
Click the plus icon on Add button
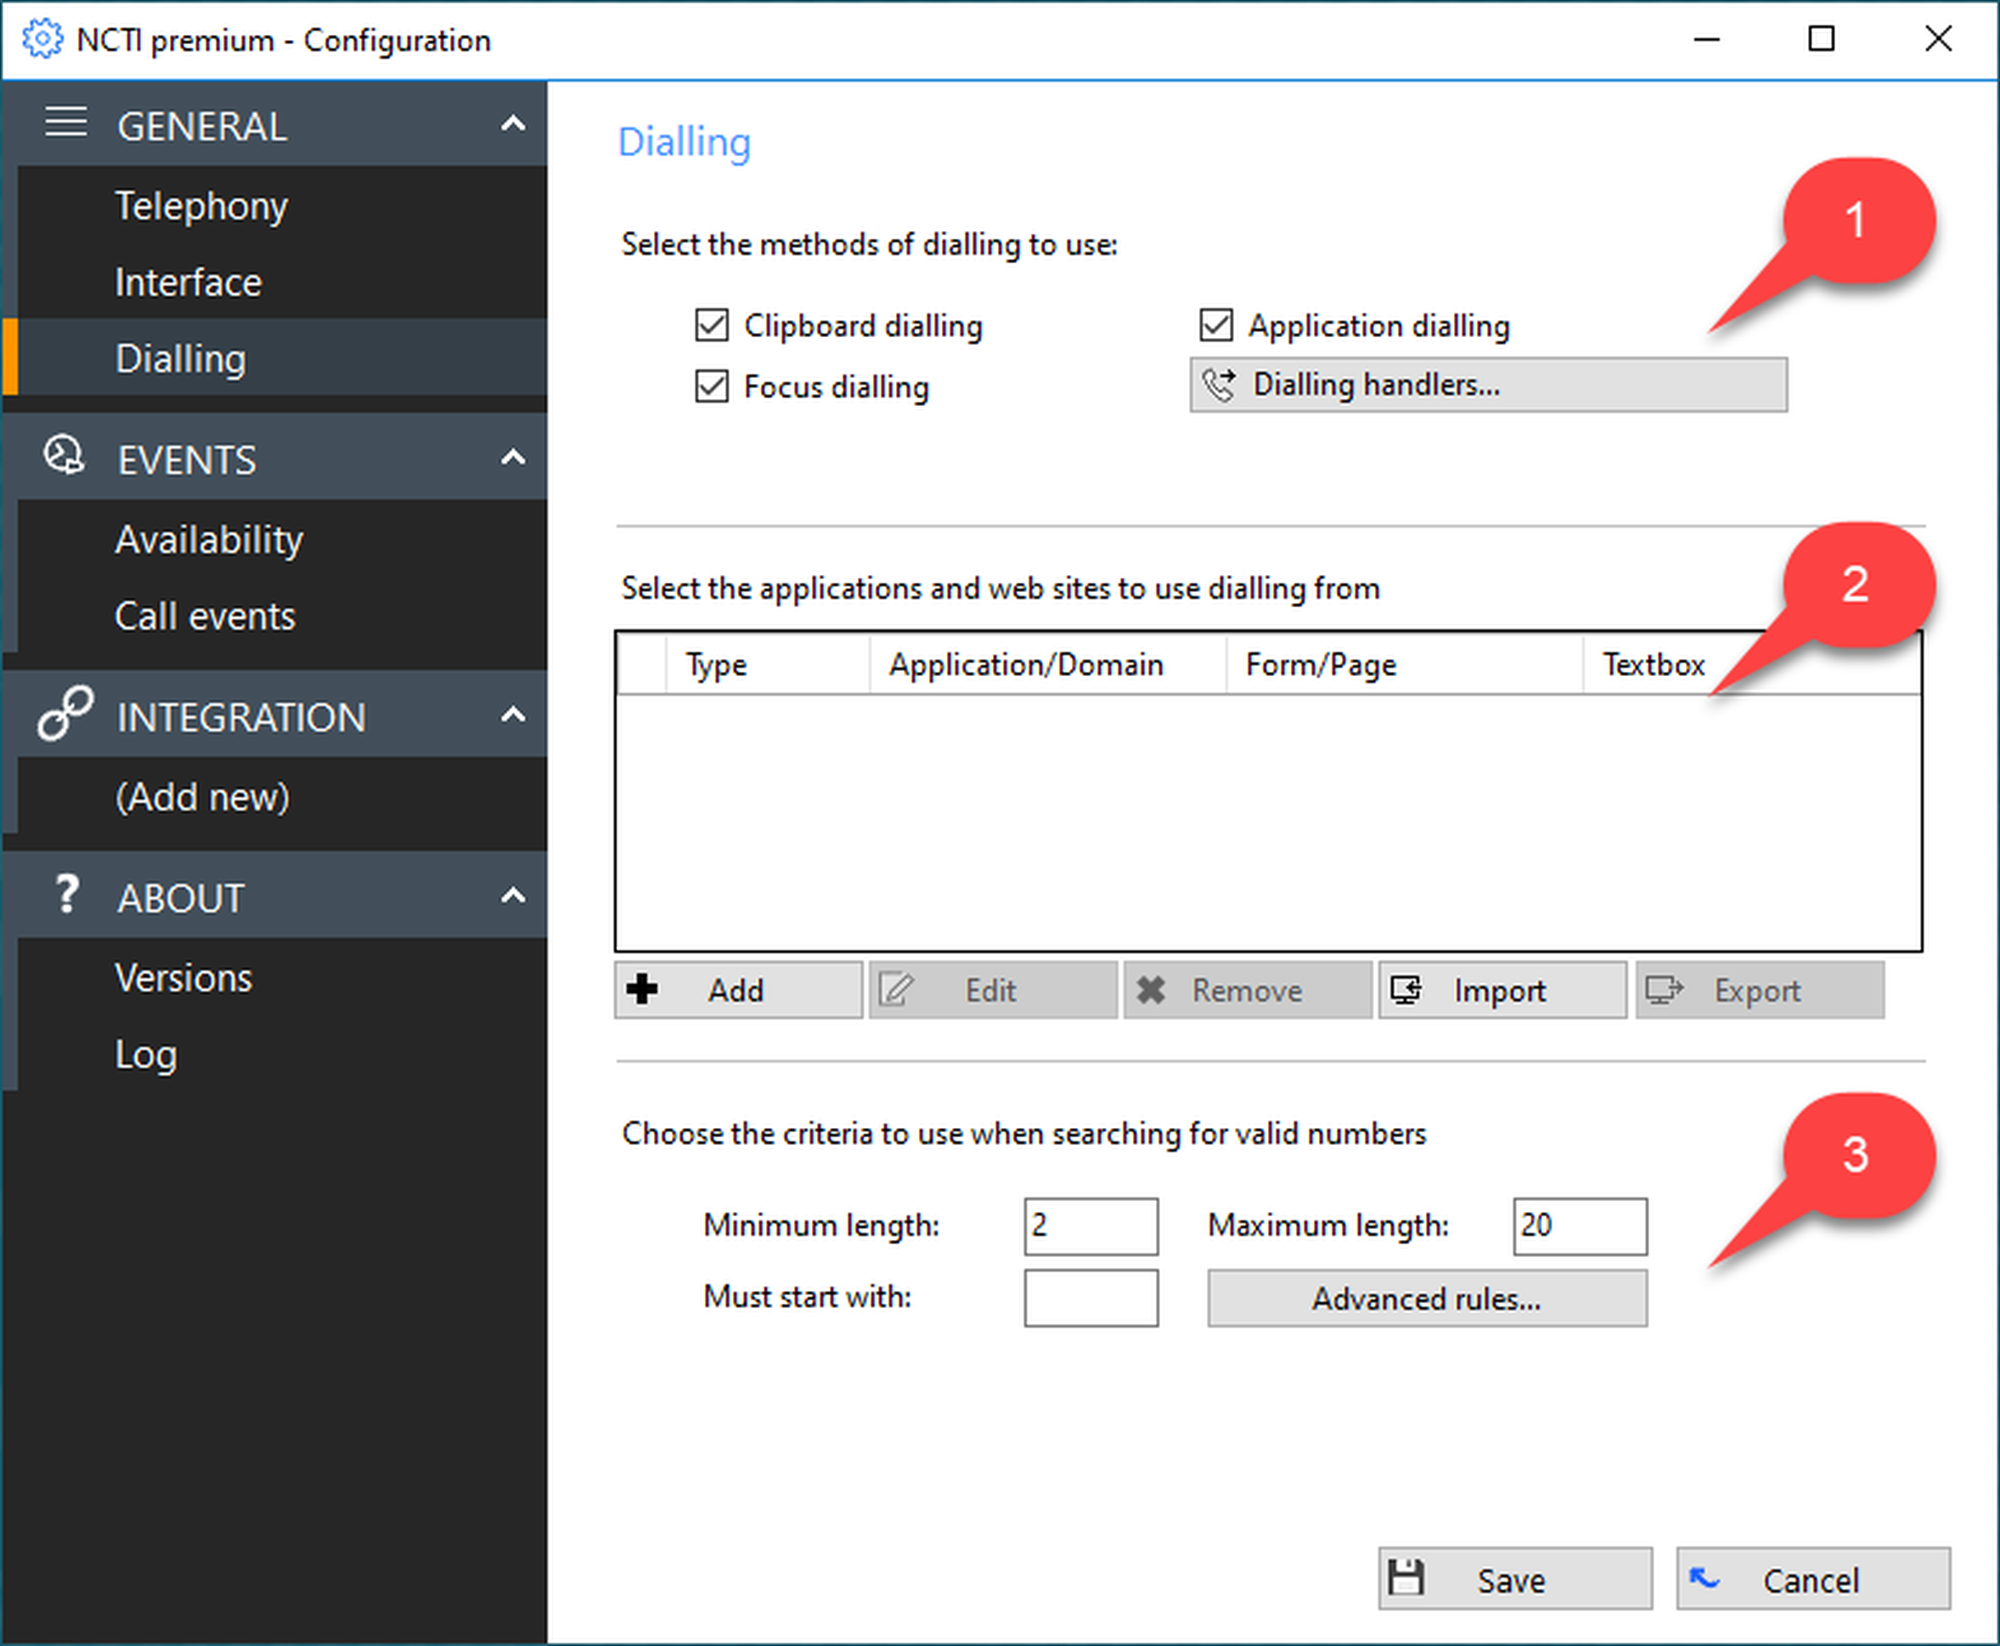[642, 990]
